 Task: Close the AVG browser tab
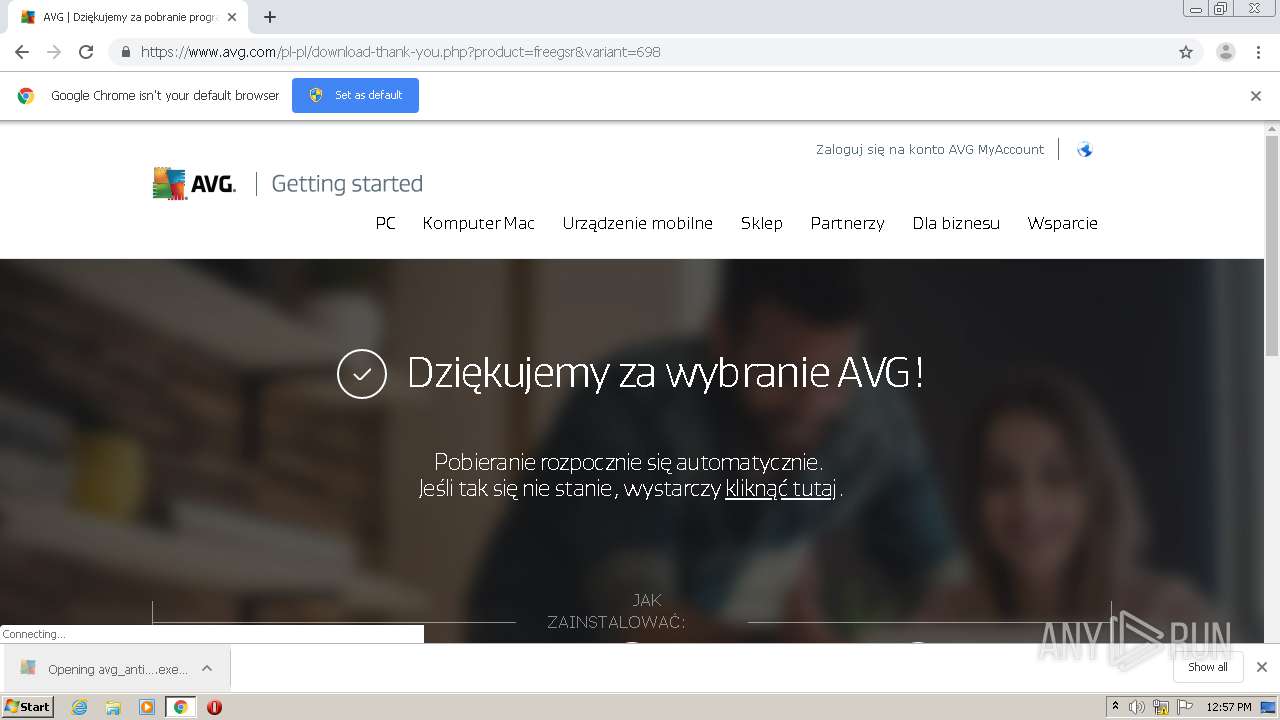point(232,17)
